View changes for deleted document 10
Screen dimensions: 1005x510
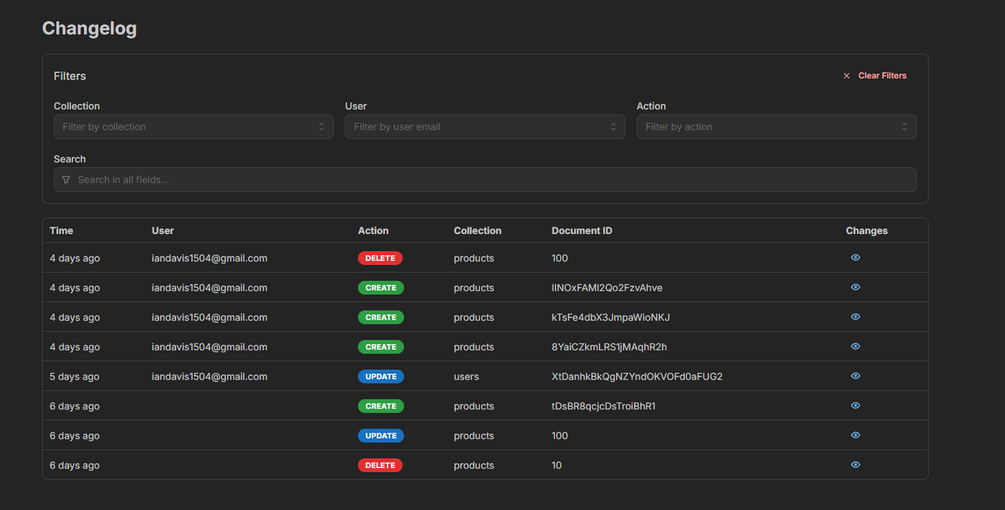pos(855,465)
